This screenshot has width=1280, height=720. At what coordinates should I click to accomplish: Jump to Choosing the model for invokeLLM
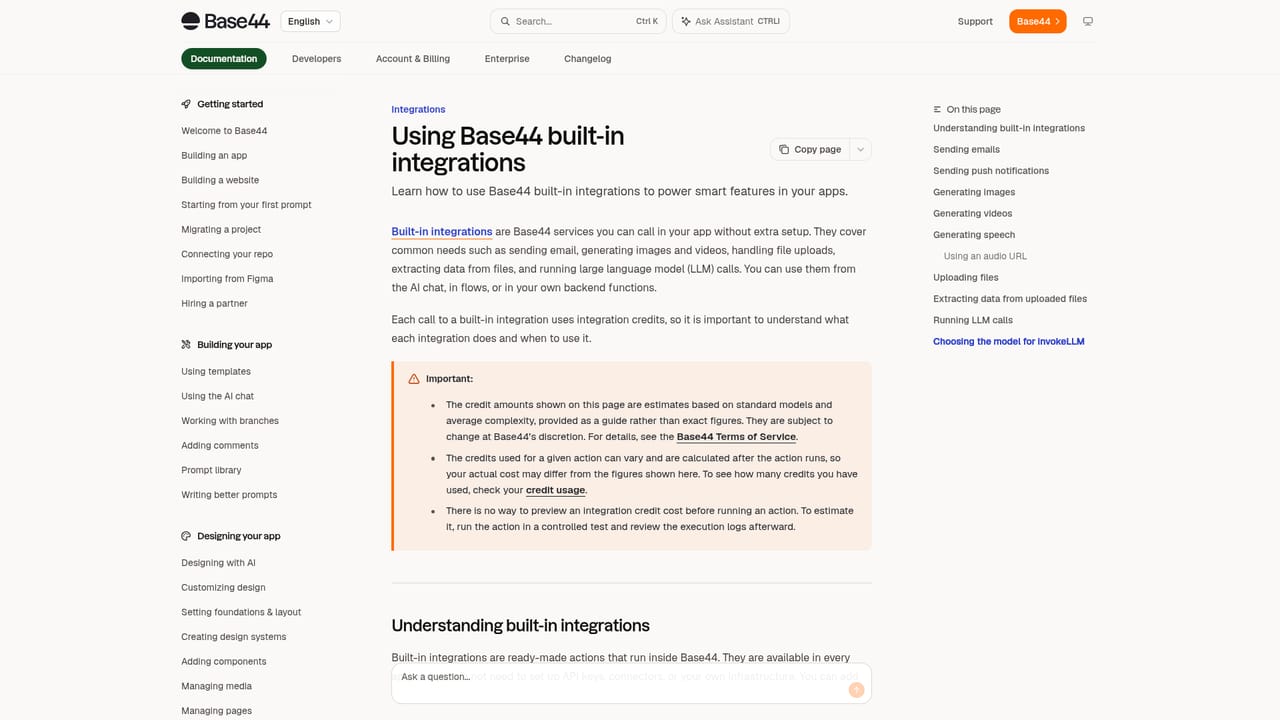(x=1009, y=342)
